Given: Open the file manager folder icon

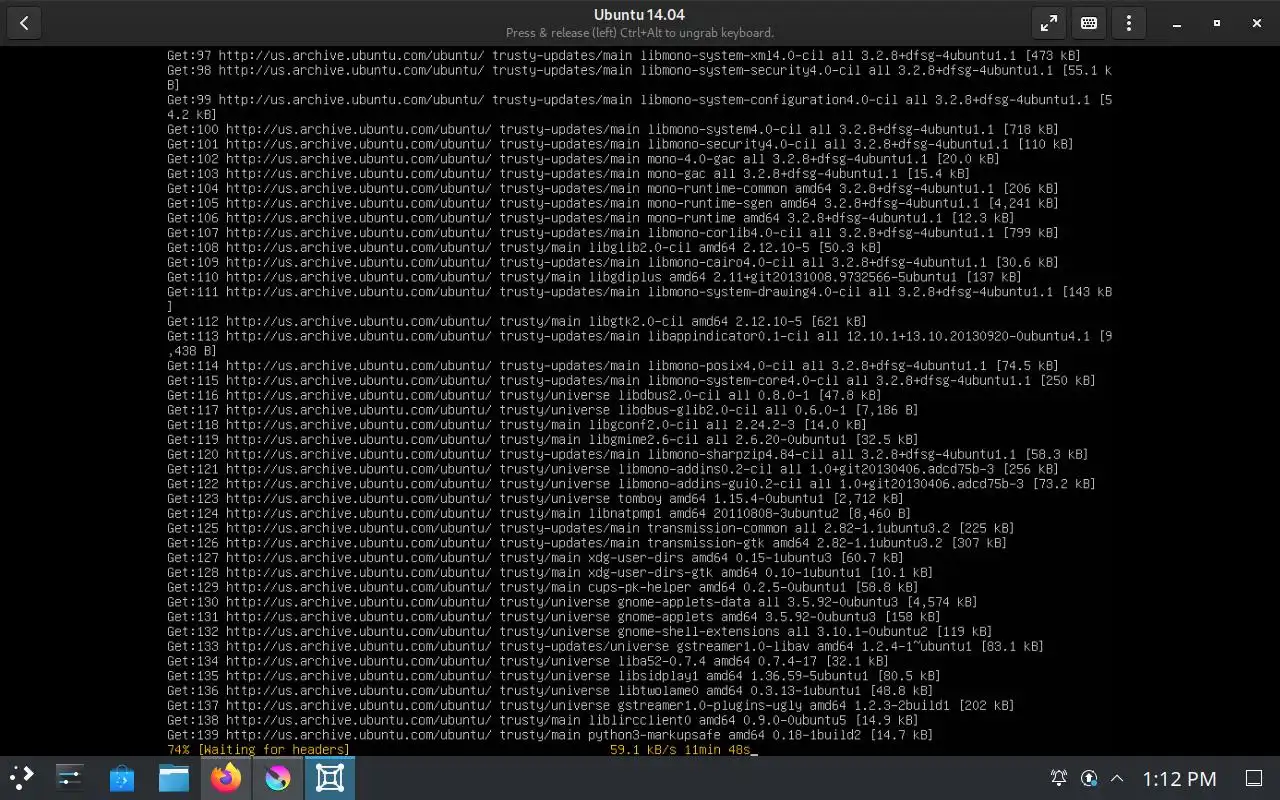Looking at the screenshot, I should pos(174,778).
